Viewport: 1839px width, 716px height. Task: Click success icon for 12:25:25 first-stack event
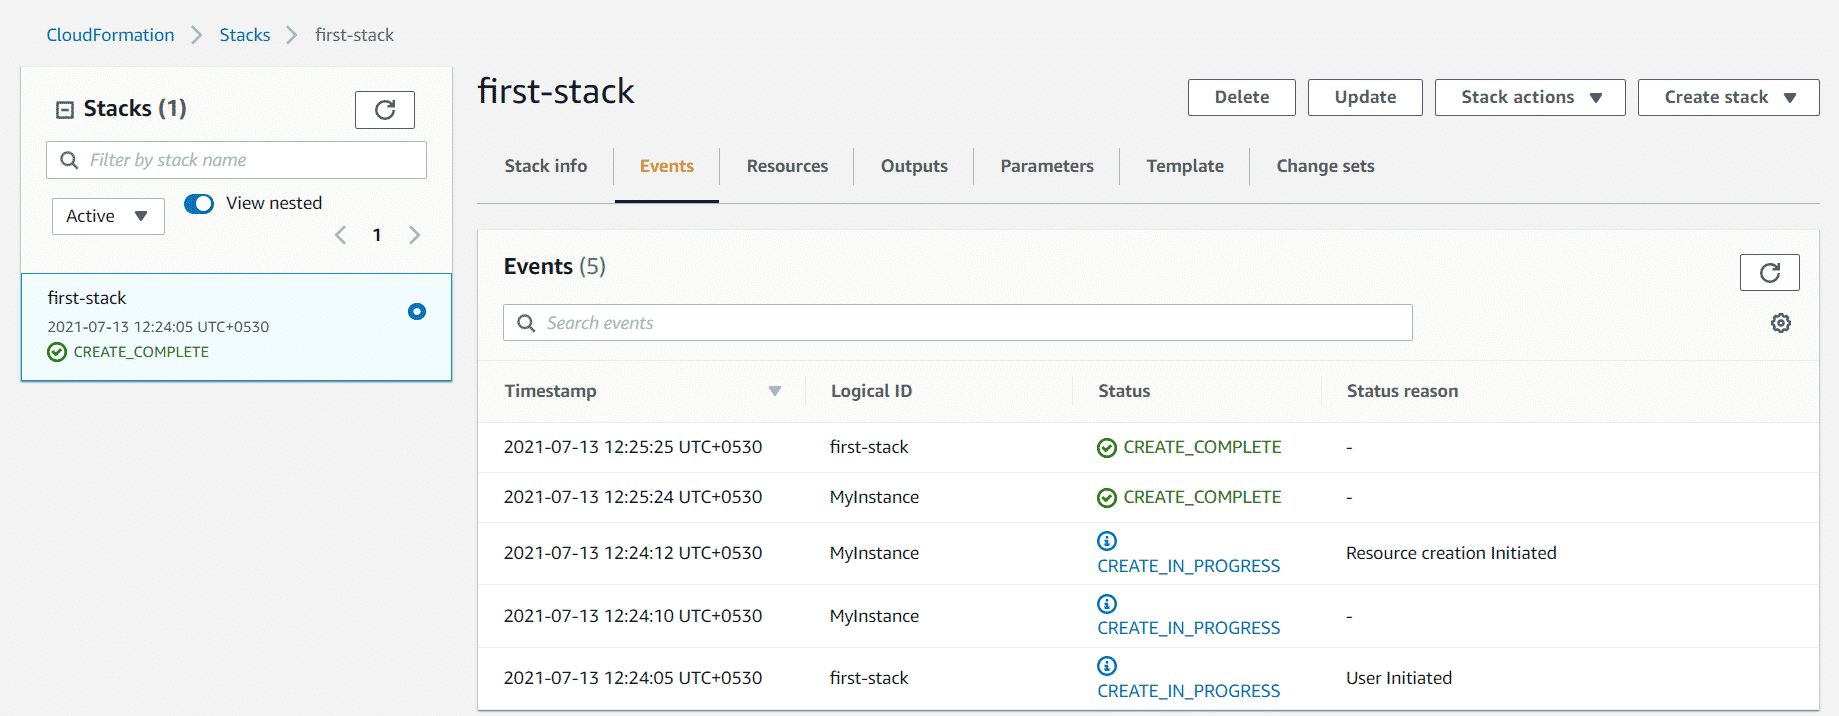[x=1107, y=448]
